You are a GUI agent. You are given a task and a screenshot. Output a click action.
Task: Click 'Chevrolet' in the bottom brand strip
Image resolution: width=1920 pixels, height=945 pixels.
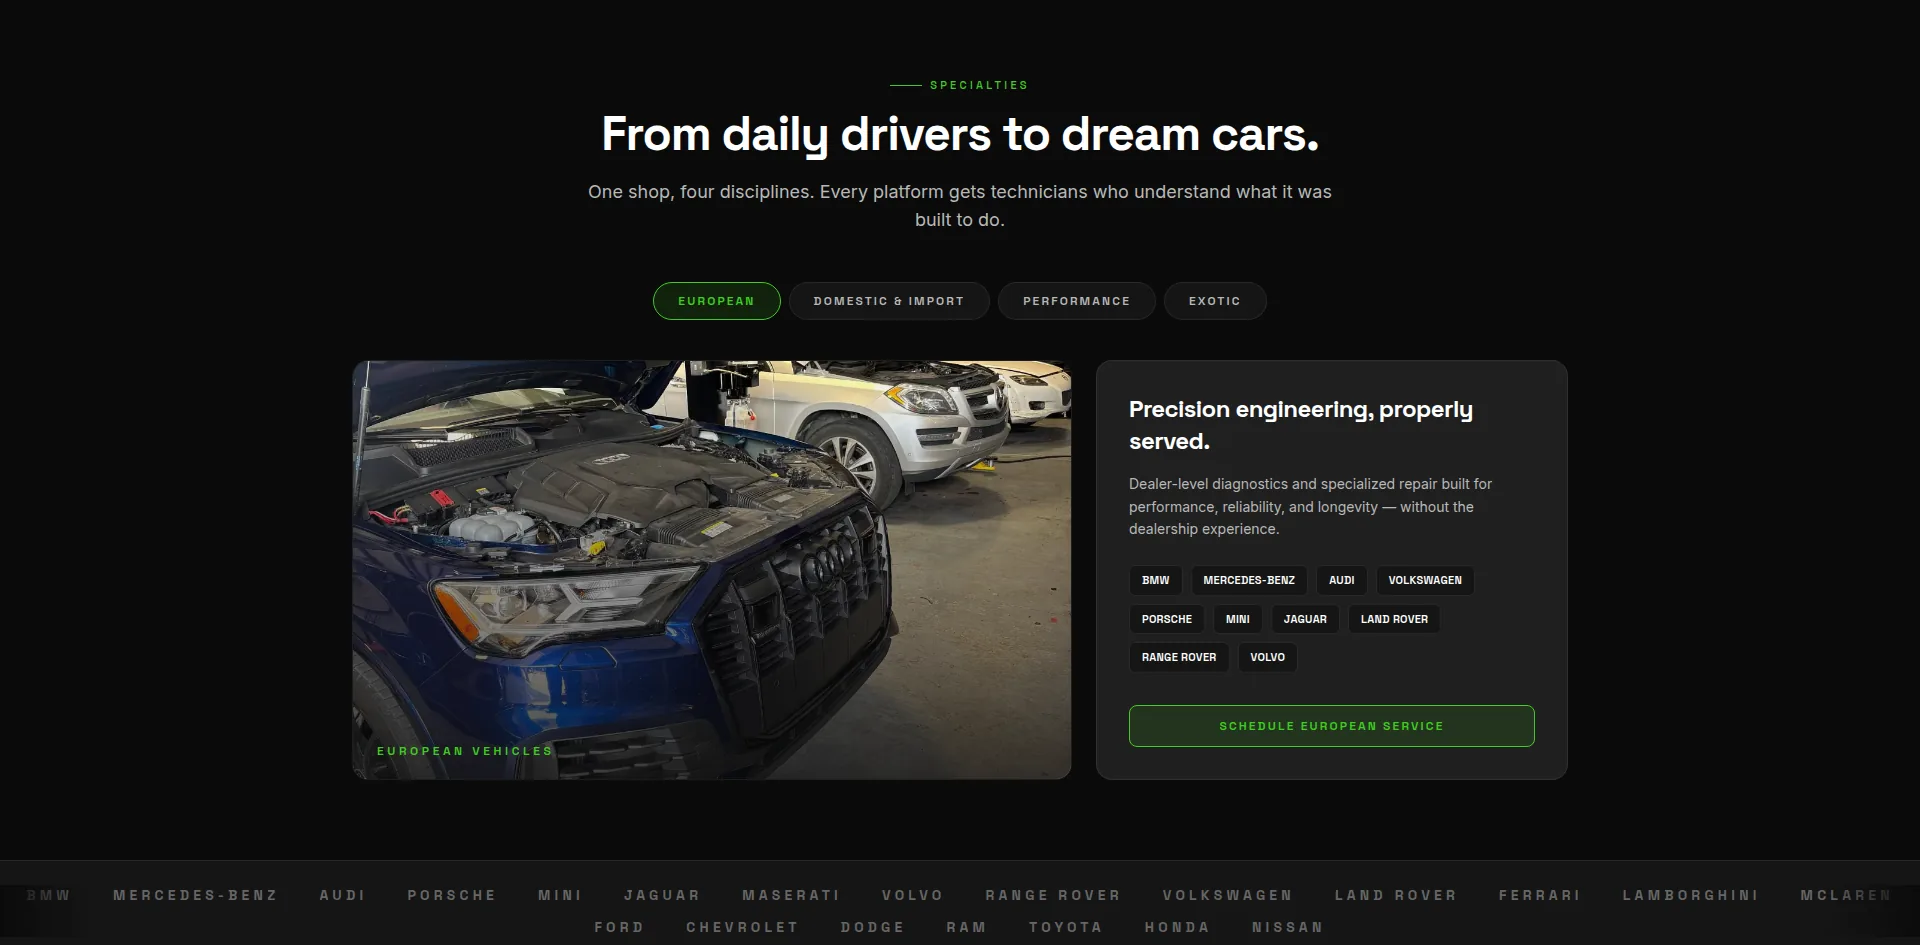[x=742, y=927]
